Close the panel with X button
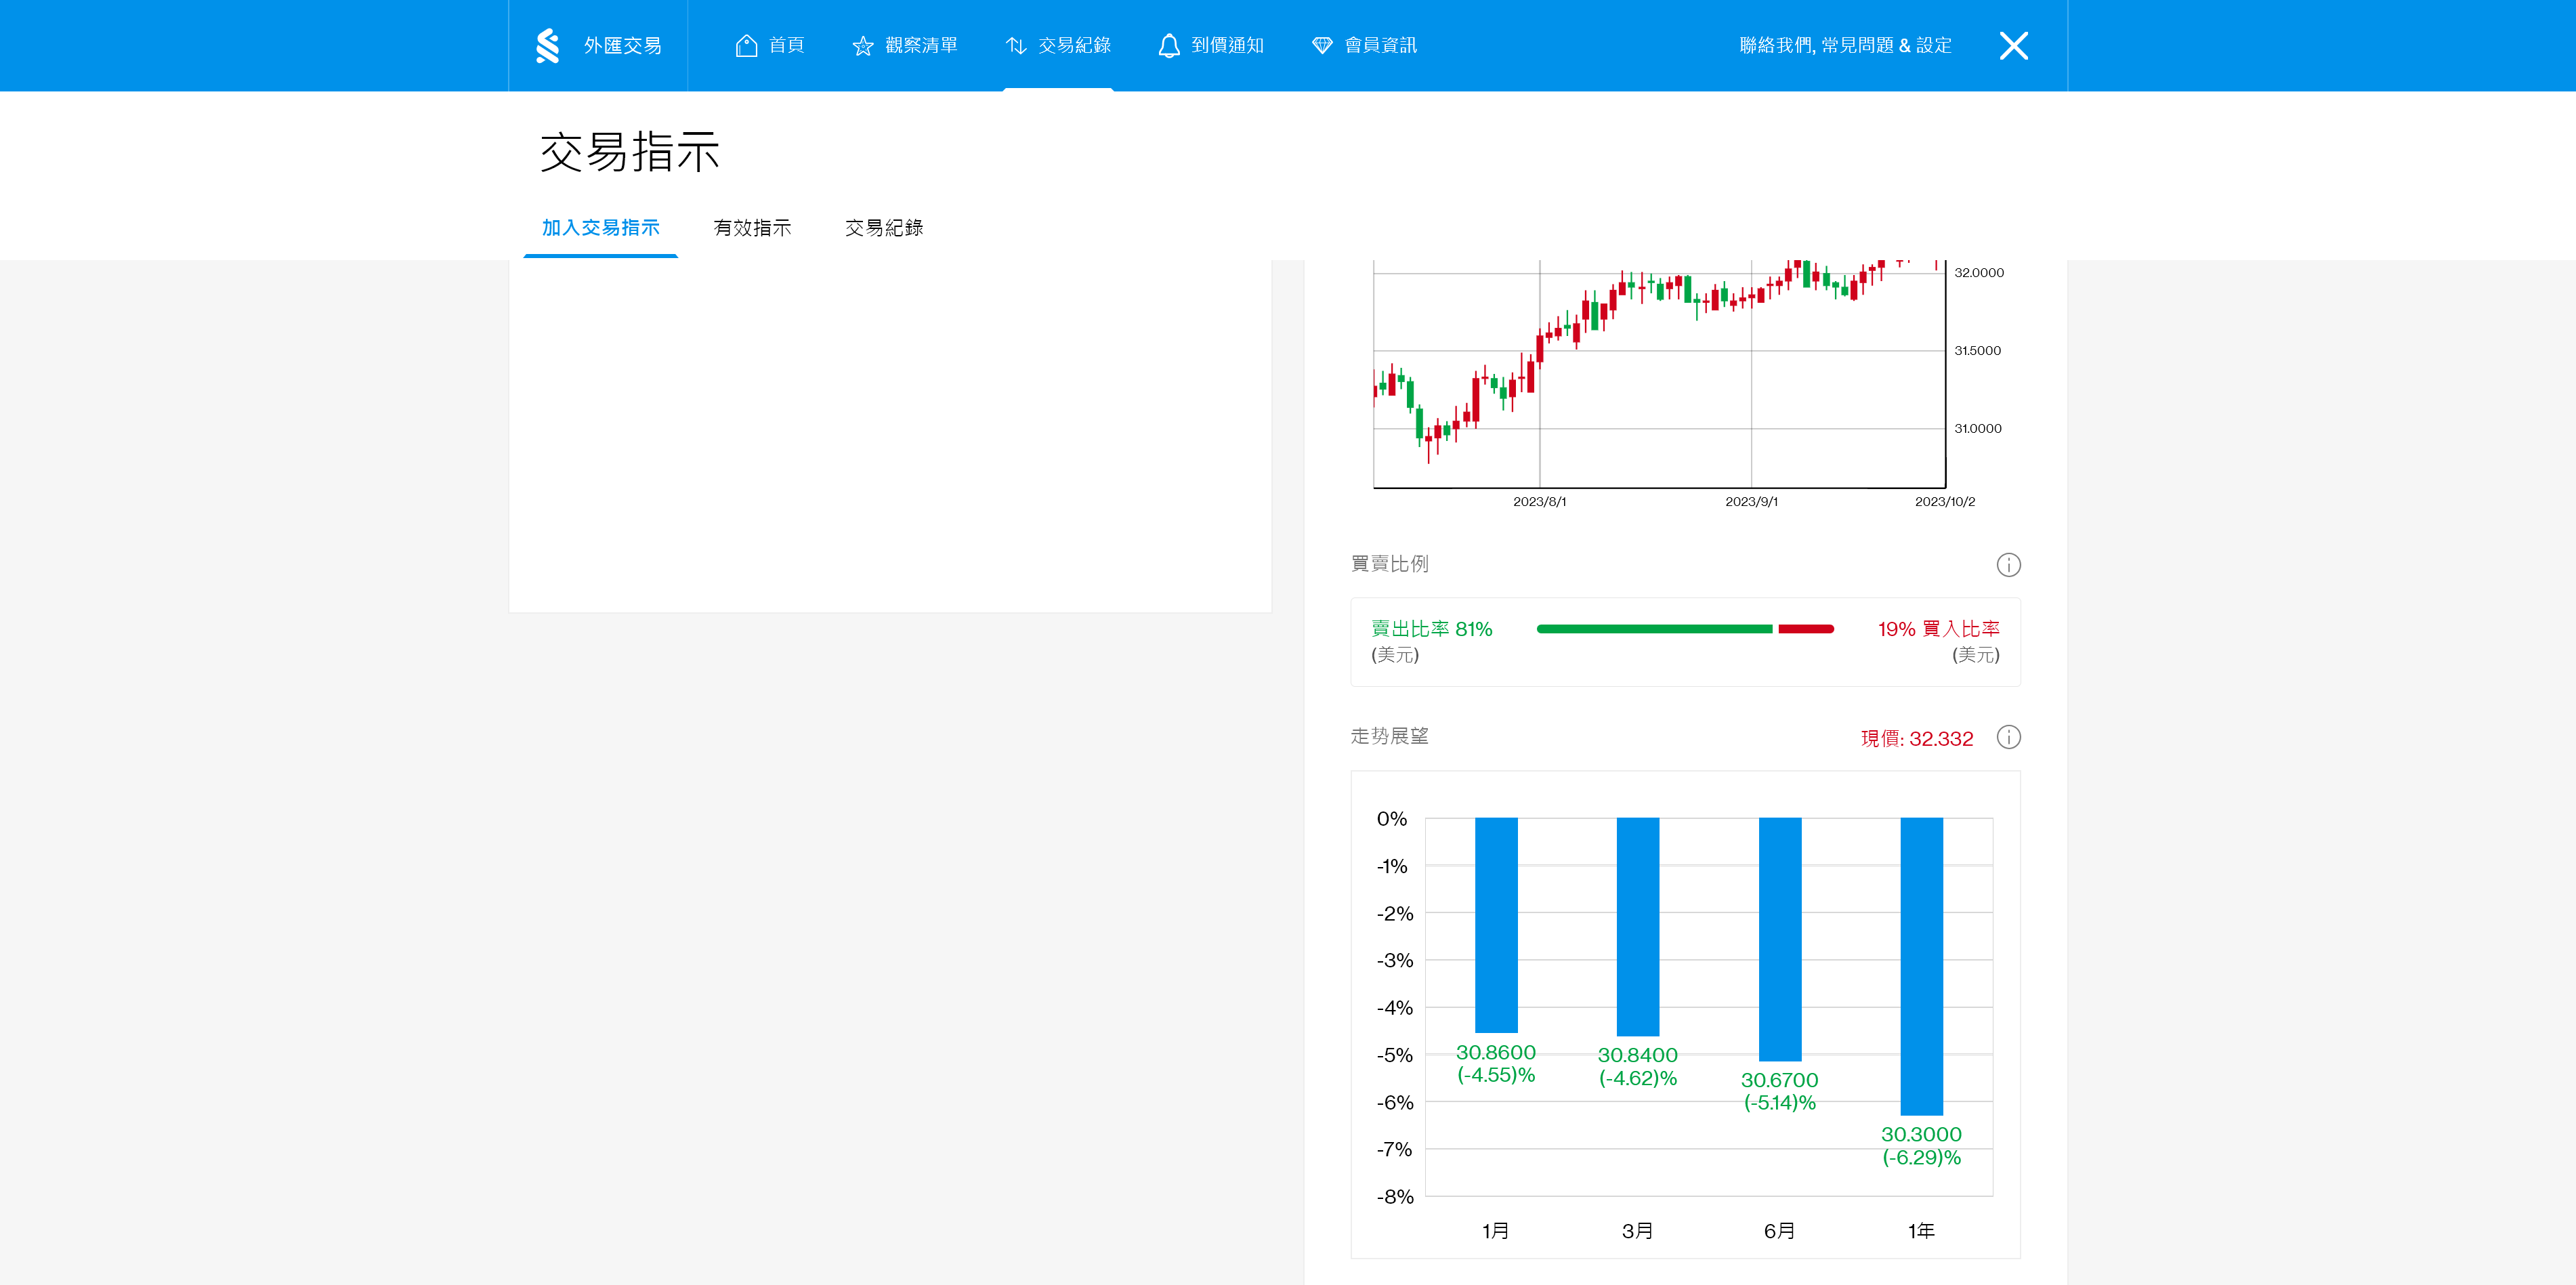 click(x=2013, y=46)
